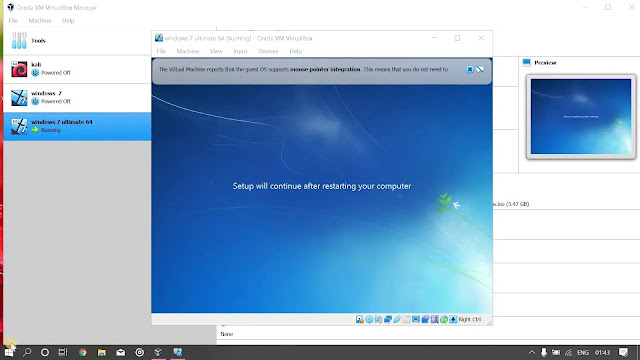Click the network adapter status icon
The image size is (640, 360).
point(388,319)
